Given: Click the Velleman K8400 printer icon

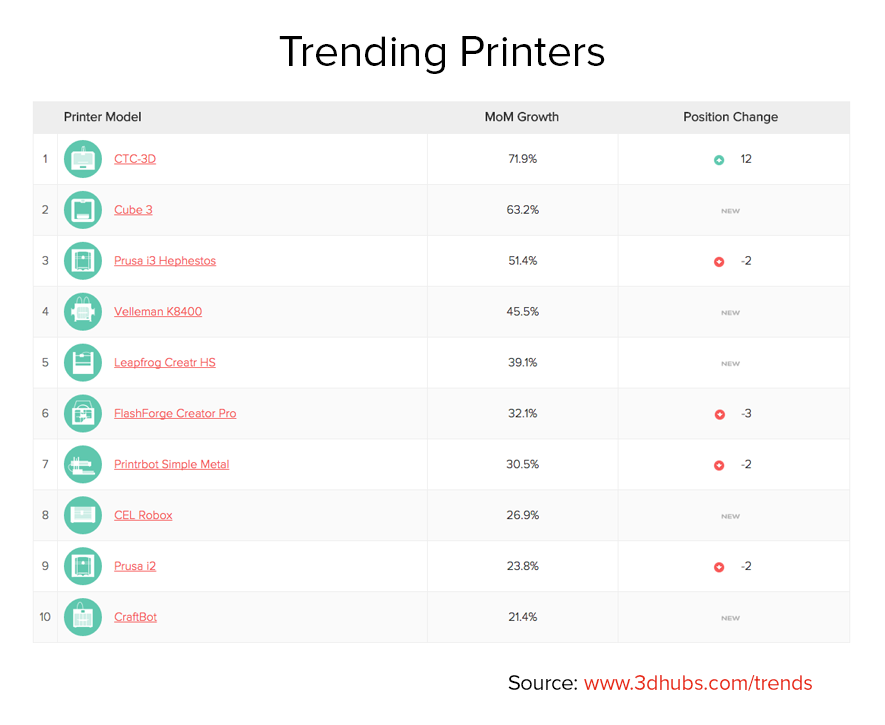Looking at the screenshot, I should coord(83,312).
